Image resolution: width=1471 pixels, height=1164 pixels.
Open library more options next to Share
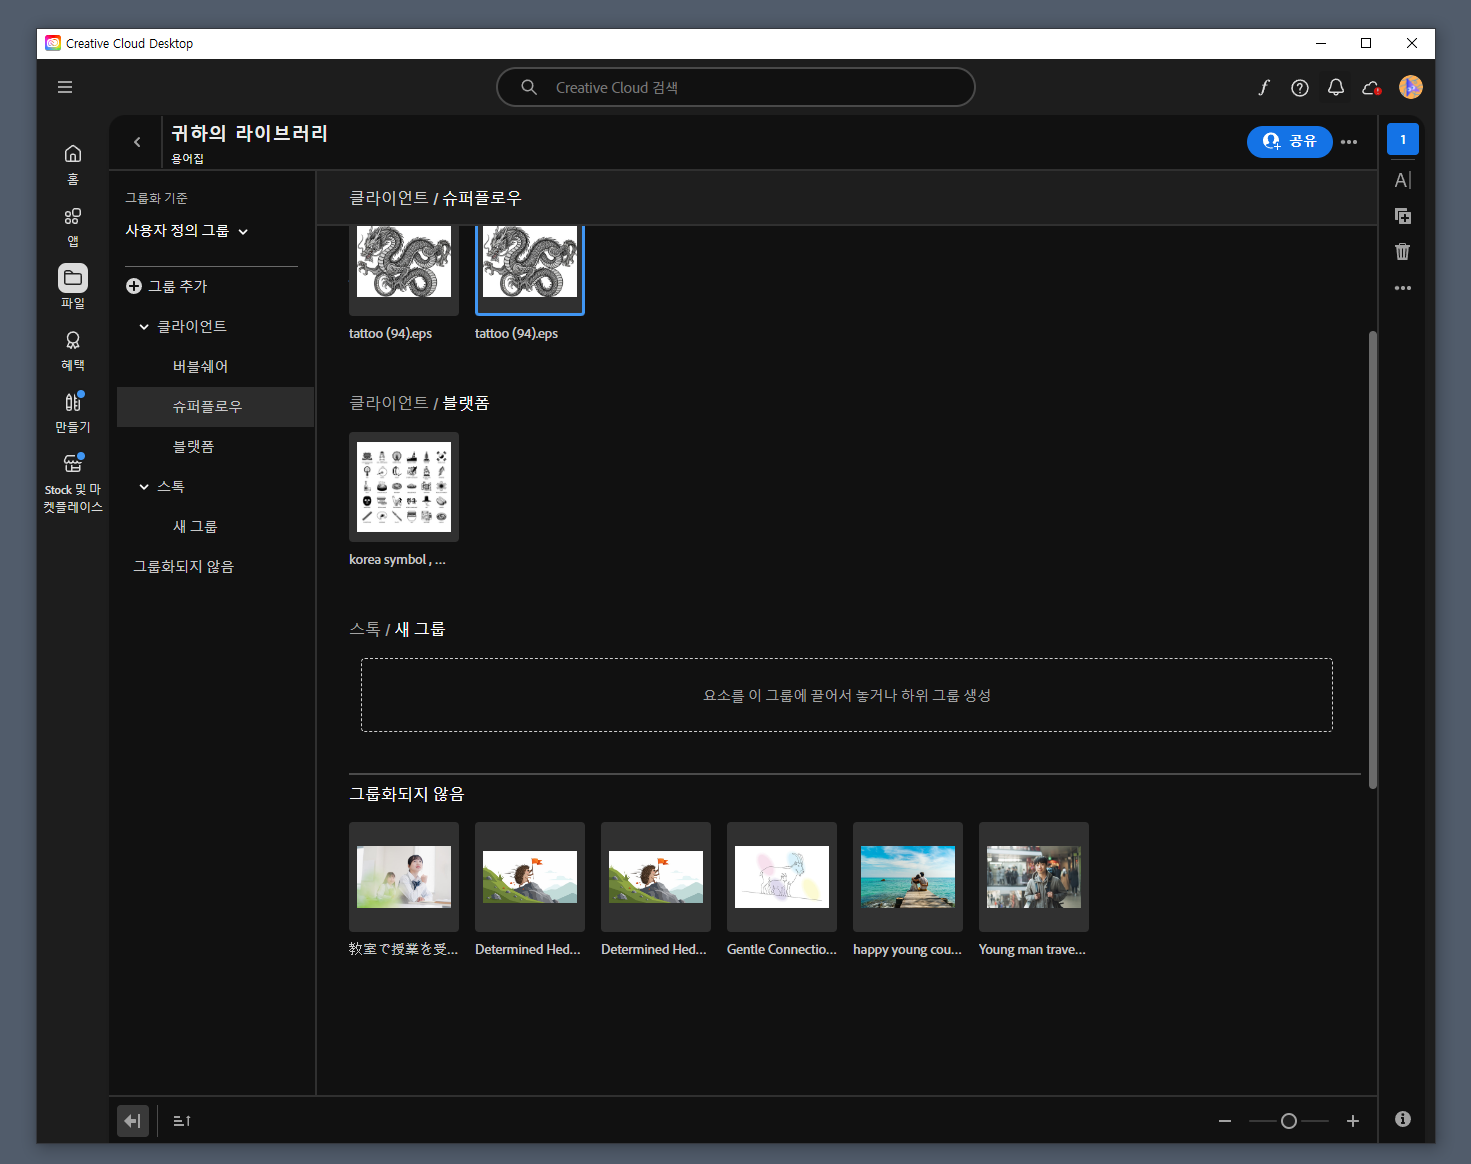pyautogui.click(x=1349, y=142)
